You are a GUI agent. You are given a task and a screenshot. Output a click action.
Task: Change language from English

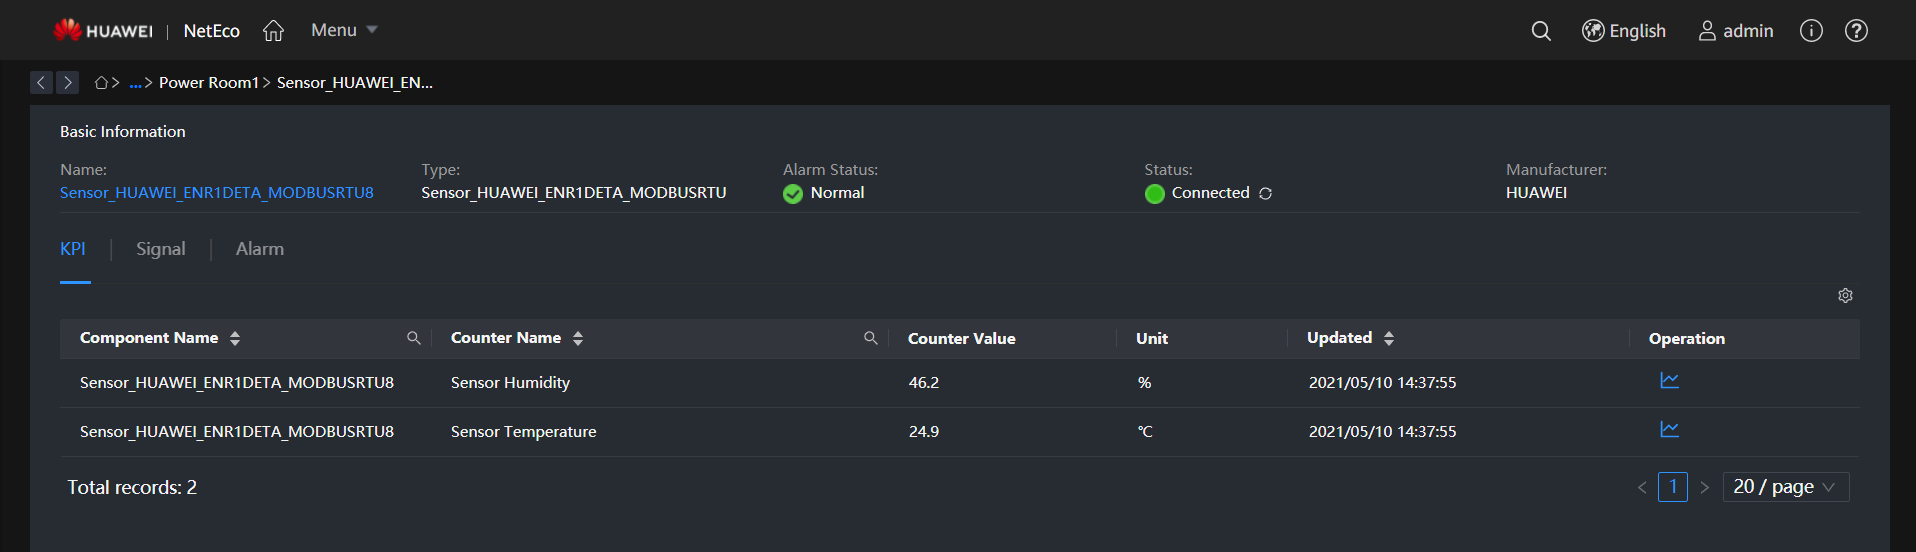point(1624,31)
